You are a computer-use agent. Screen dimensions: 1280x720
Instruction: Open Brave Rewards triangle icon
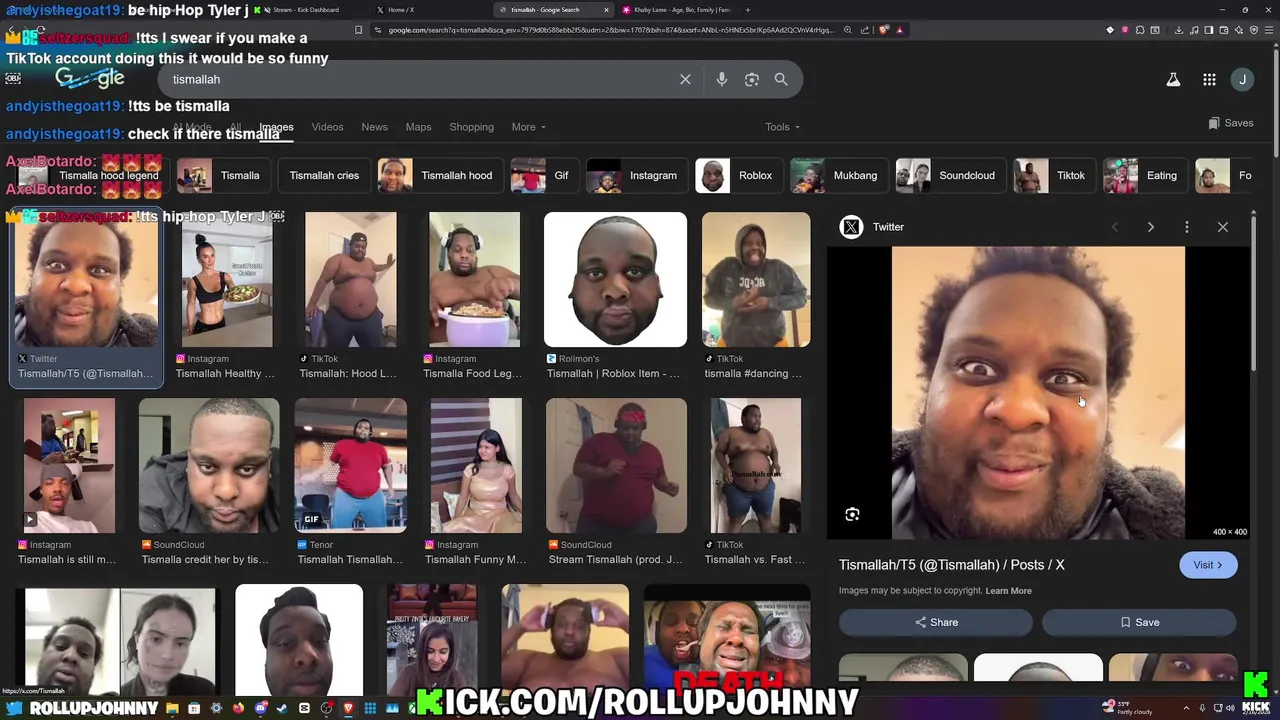[900, 30]
